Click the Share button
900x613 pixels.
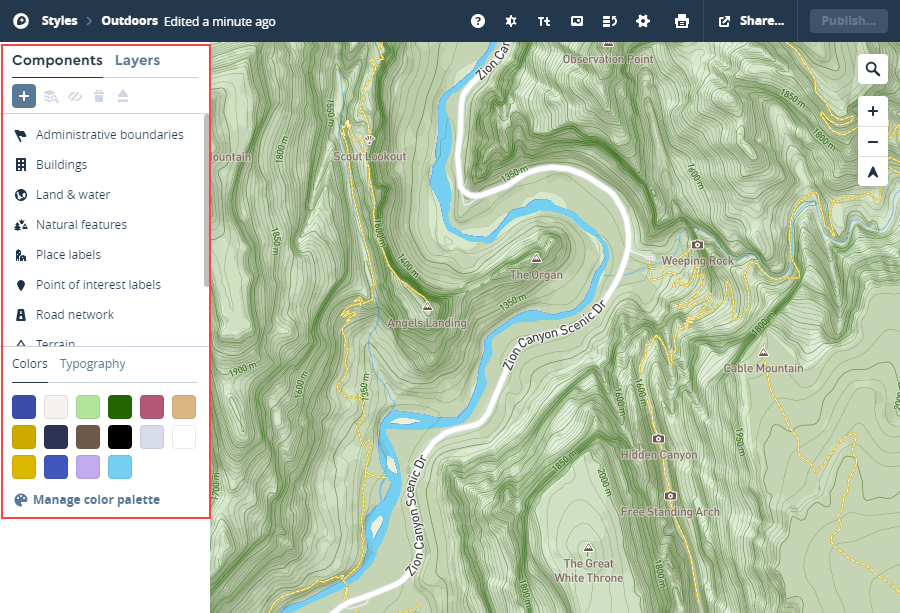[751, 21]
